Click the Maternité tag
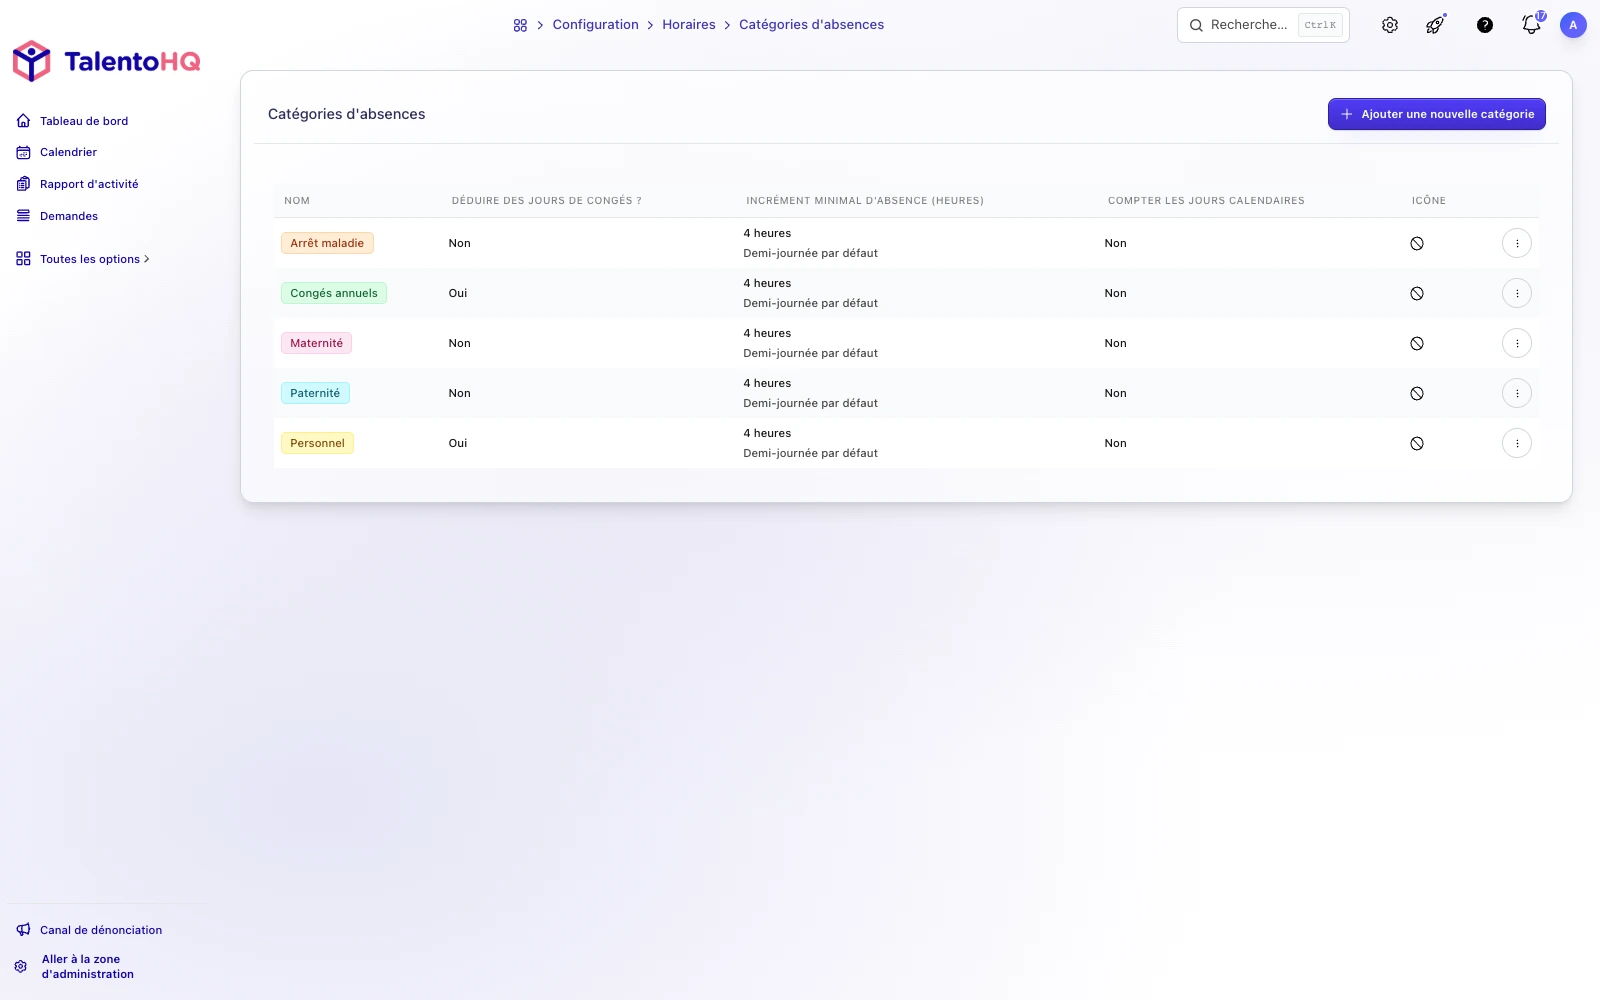Viewport: 1600px width, 1000px height. tap(316, 343)
